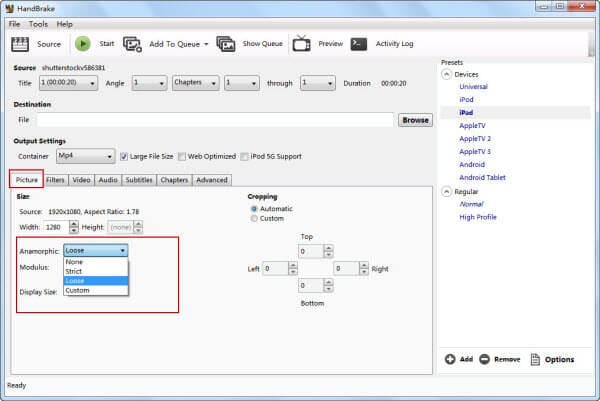This screenshot has width=600, height=401.
Task: Select the iPad preset
Action: click(466, 112)
